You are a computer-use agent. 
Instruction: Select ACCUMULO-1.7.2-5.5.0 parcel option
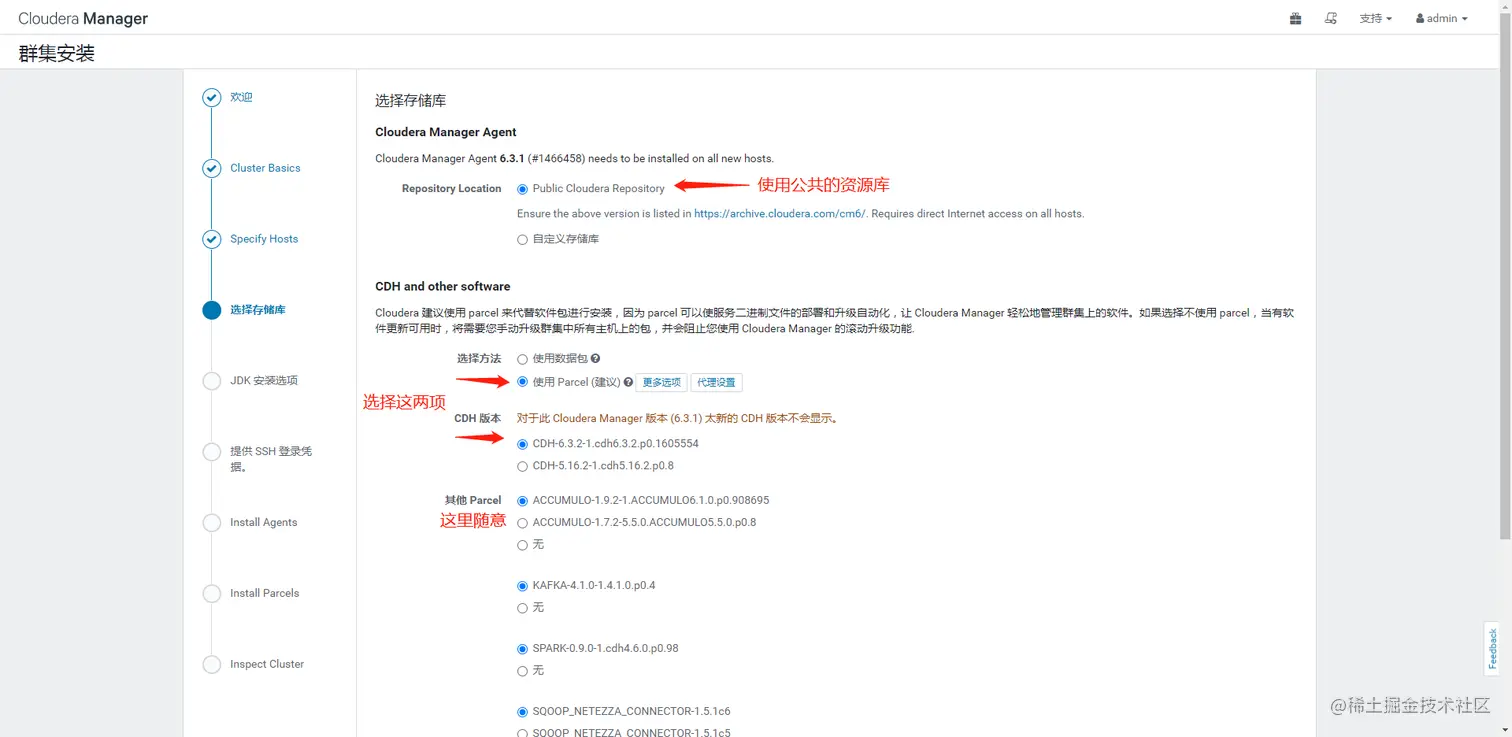tap(522, 523)
